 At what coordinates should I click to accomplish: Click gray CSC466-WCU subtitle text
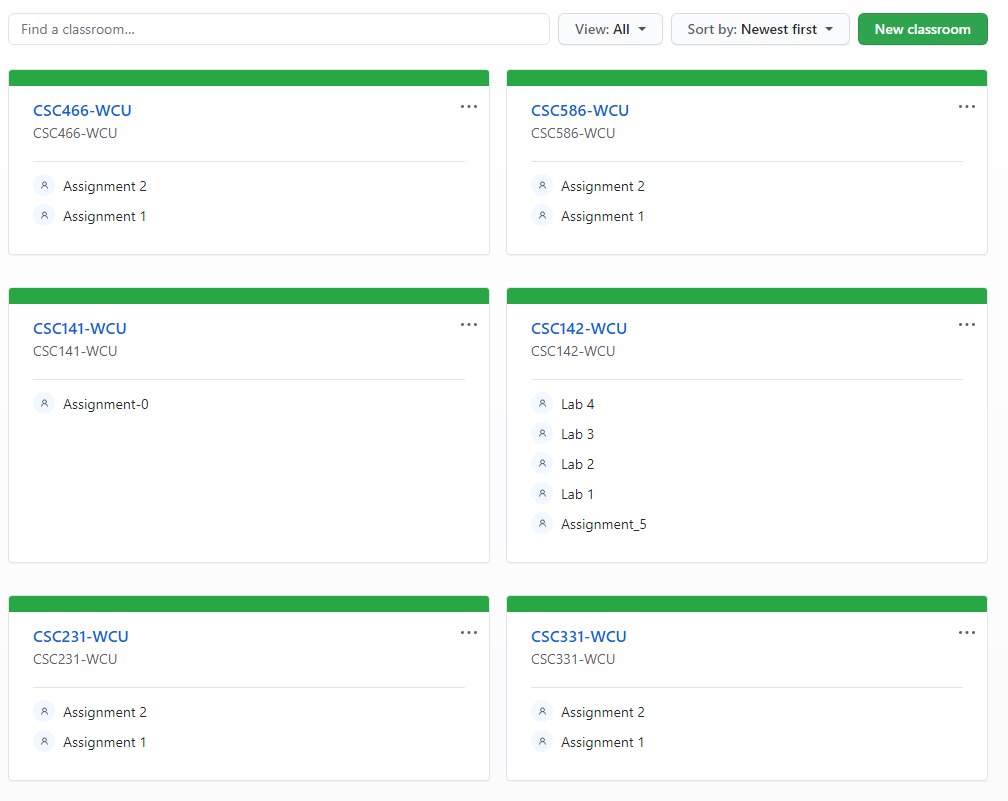75,133
